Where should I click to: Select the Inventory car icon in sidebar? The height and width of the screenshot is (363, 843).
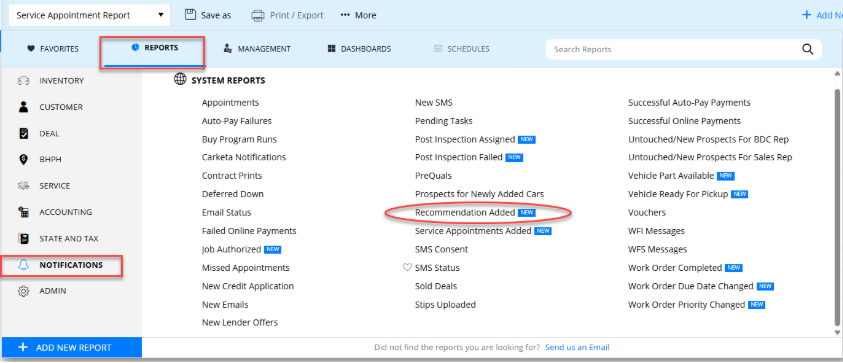point(23,81)
